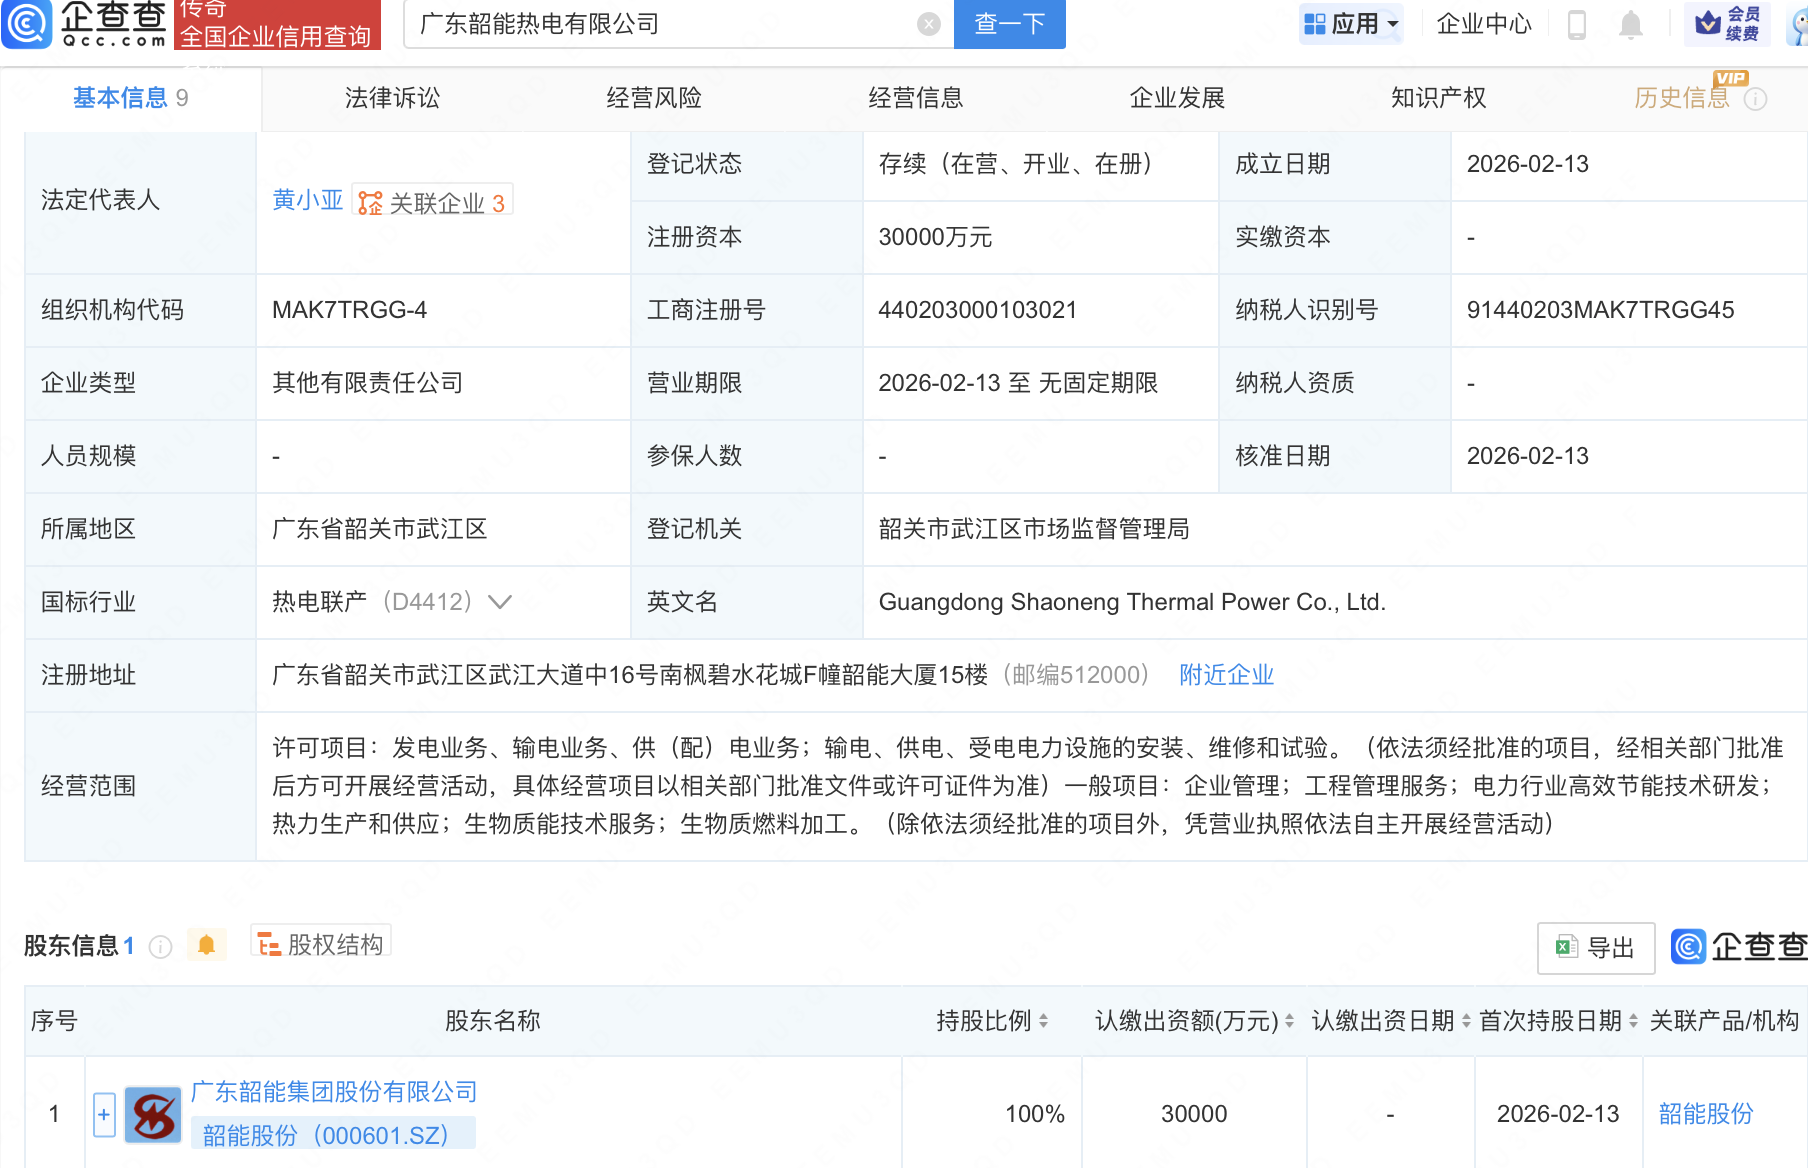Viewport: 1808px width, 1168px height.
Task: Expand the shareholder row with the plus icon
Action: coord(104,1113)
